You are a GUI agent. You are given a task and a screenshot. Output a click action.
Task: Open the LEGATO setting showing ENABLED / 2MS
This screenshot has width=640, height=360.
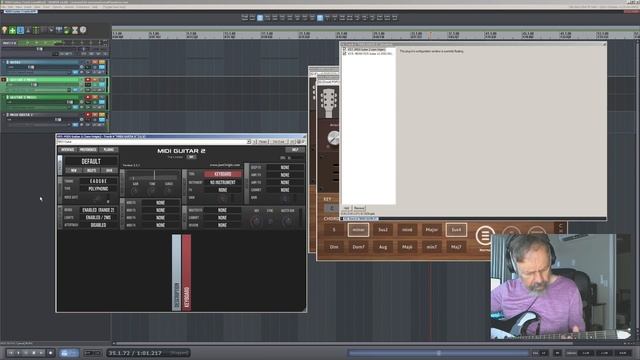point(98,218)
